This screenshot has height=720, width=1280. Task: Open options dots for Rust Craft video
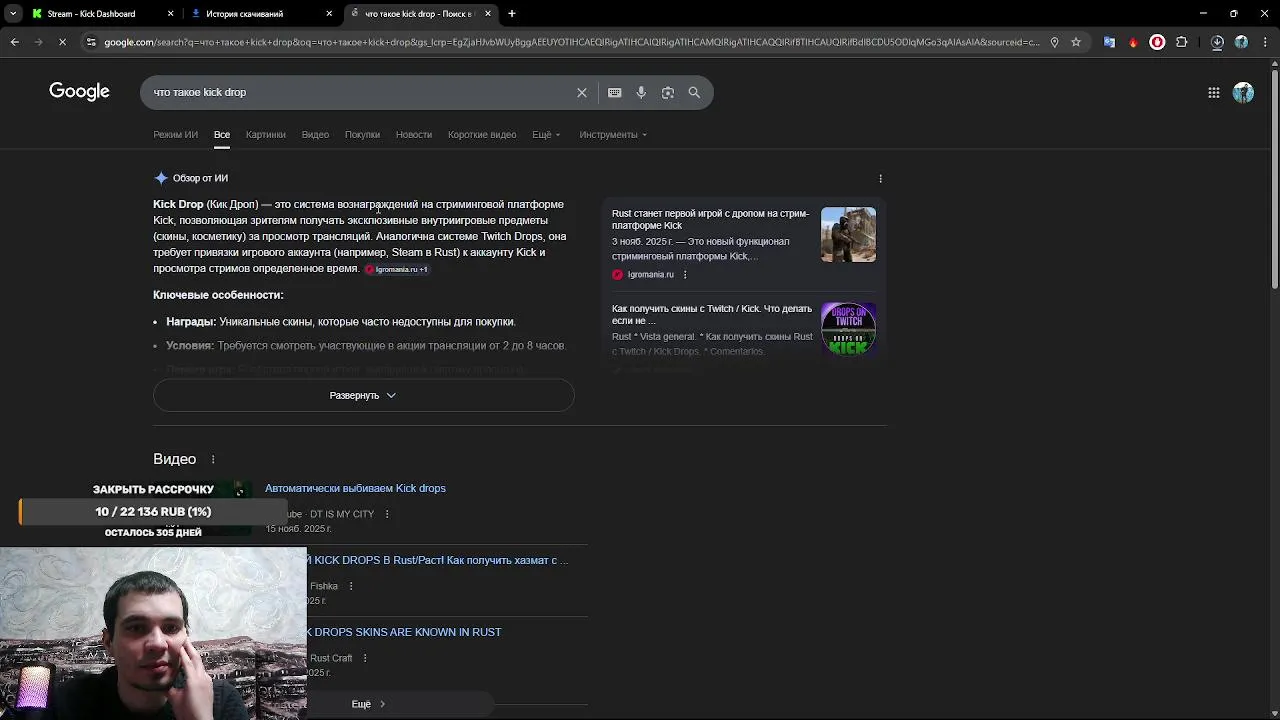(x=365, y=658)
